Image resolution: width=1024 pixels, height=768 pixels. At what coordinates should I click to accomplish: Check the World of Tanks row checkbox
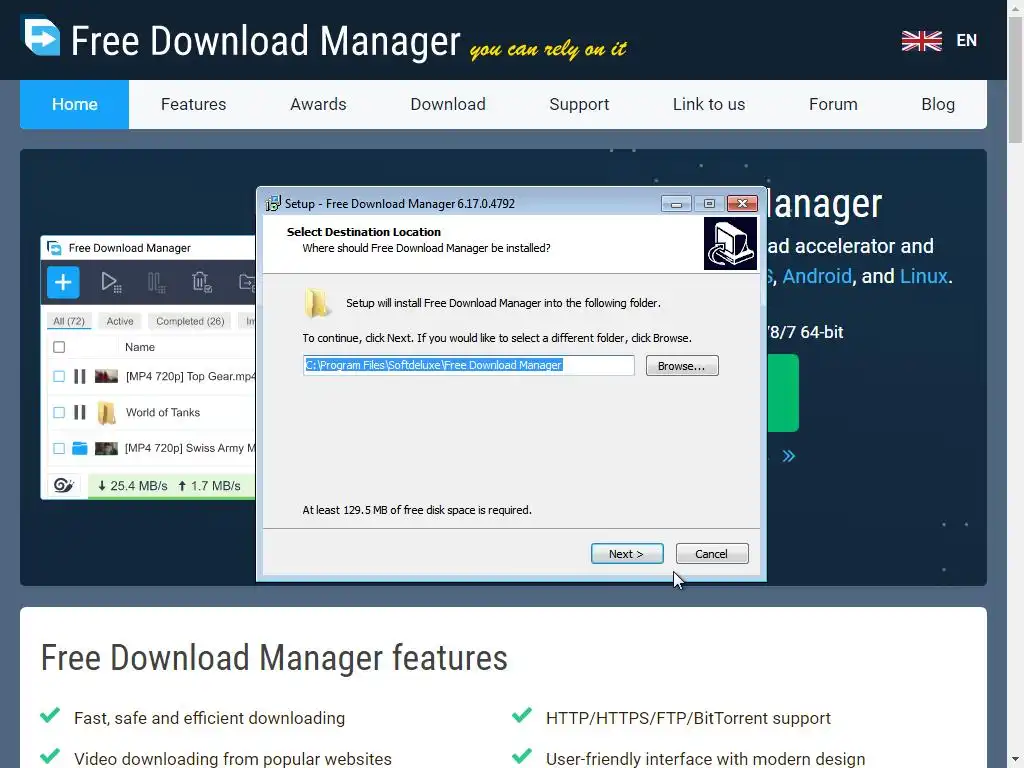[59, 412]
